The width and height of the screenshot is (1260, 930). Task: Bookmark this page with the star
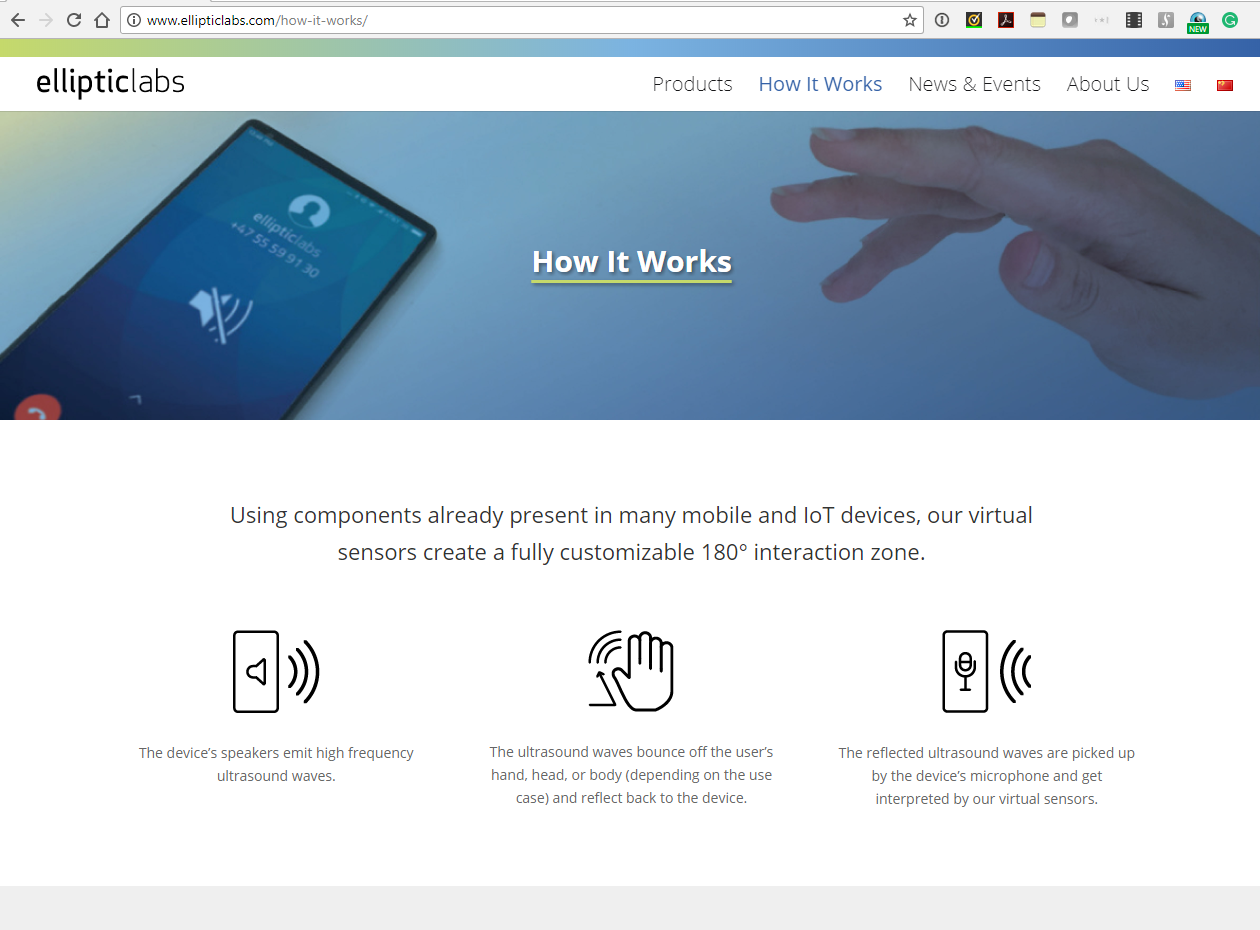[909, 20]
